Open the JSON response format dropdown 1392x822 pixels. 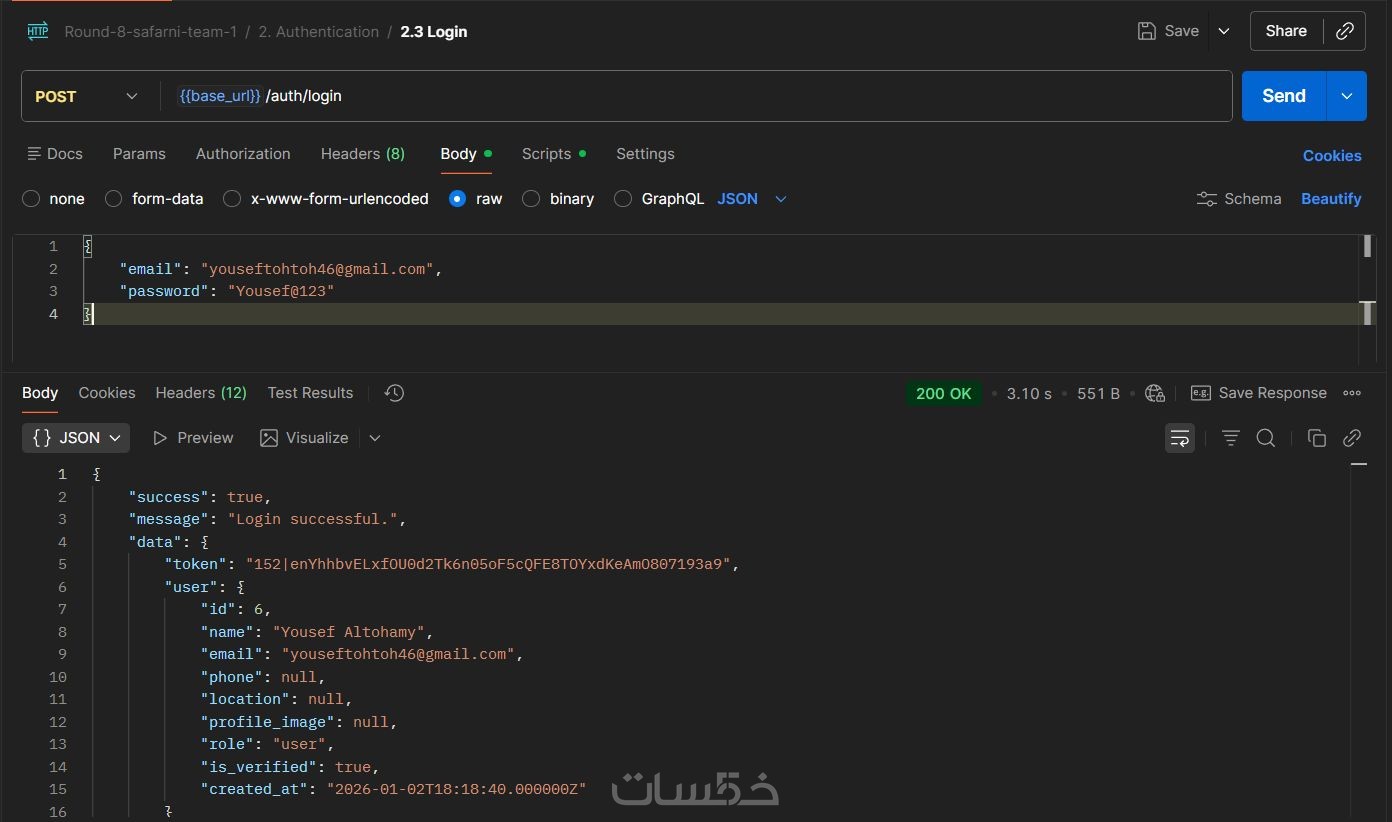click(76, 438)
